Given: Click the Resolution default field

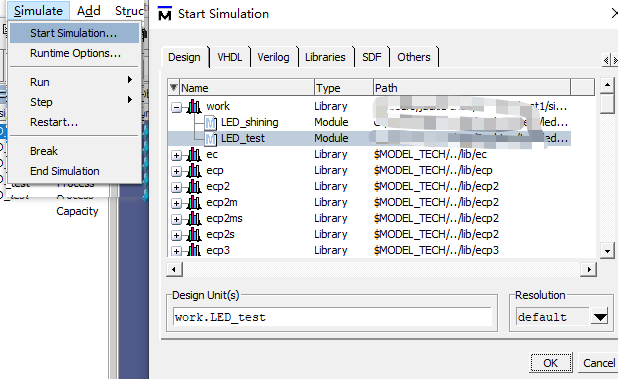Looking at the screenshot, I should click(553, 317).
